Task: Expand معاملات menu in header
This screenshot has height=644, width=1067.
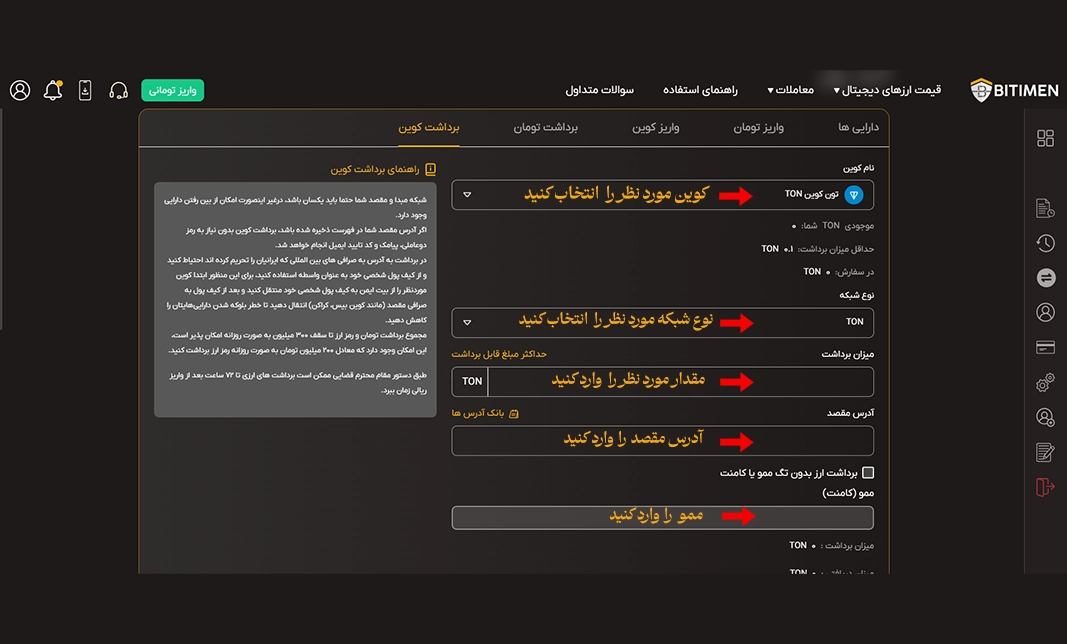Action: (791, 90)
